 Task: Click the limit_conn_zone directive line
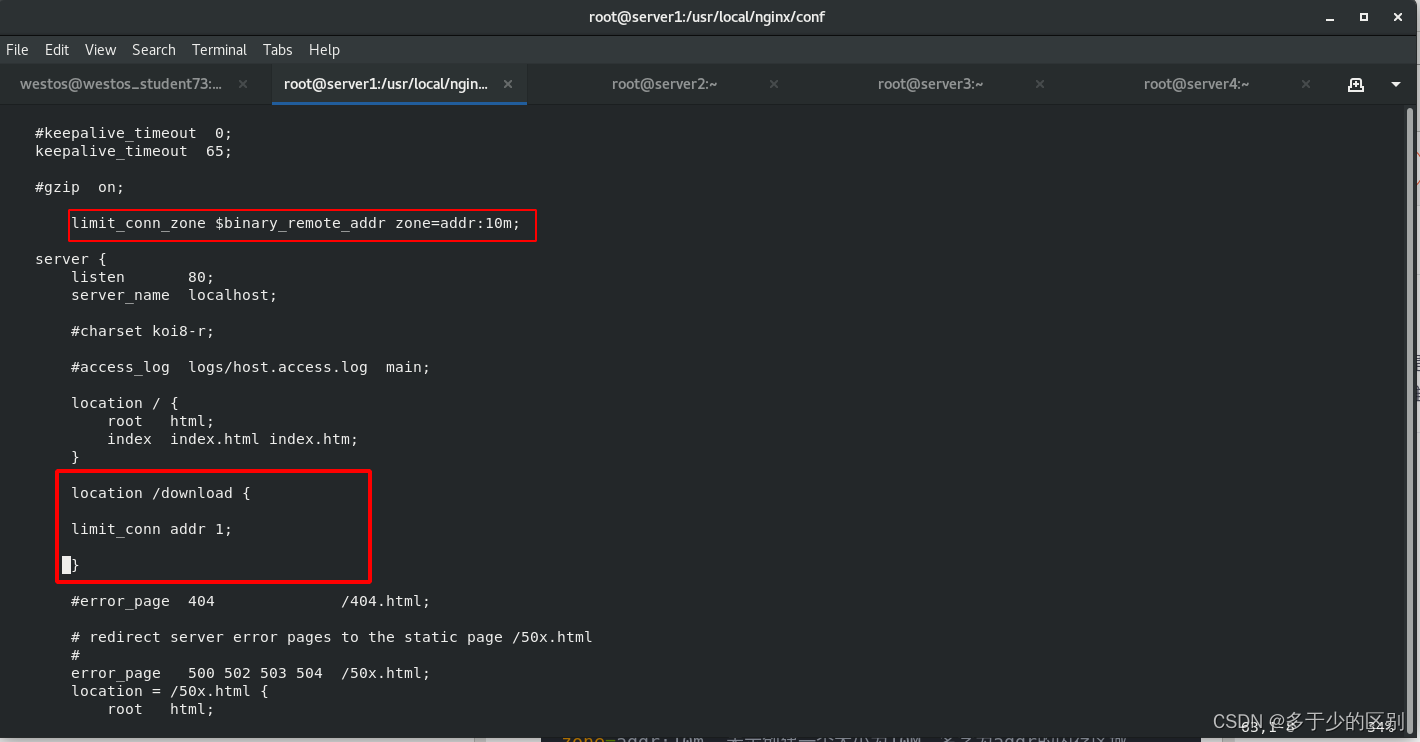[296, 223]
